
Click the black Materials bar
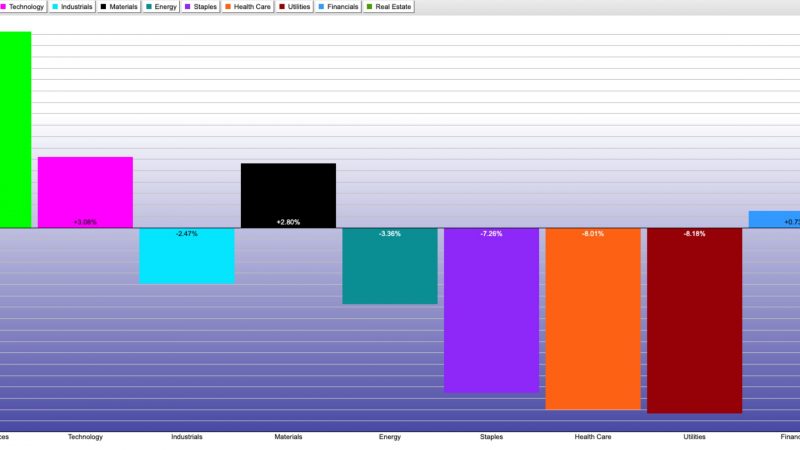(x=288, y=195)
